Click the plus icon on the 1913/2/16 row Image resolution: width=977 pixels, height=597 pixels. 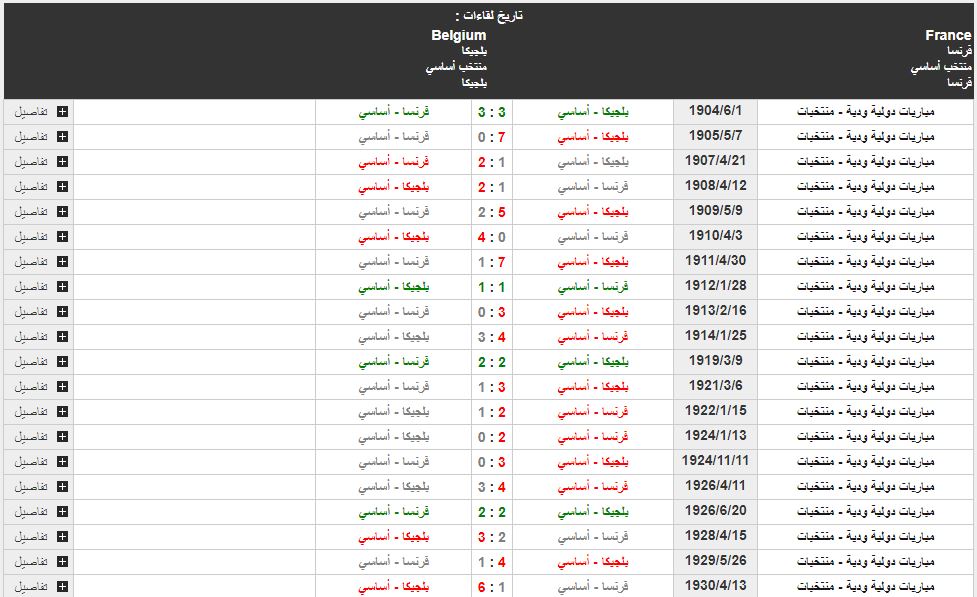tap(62, 312)
